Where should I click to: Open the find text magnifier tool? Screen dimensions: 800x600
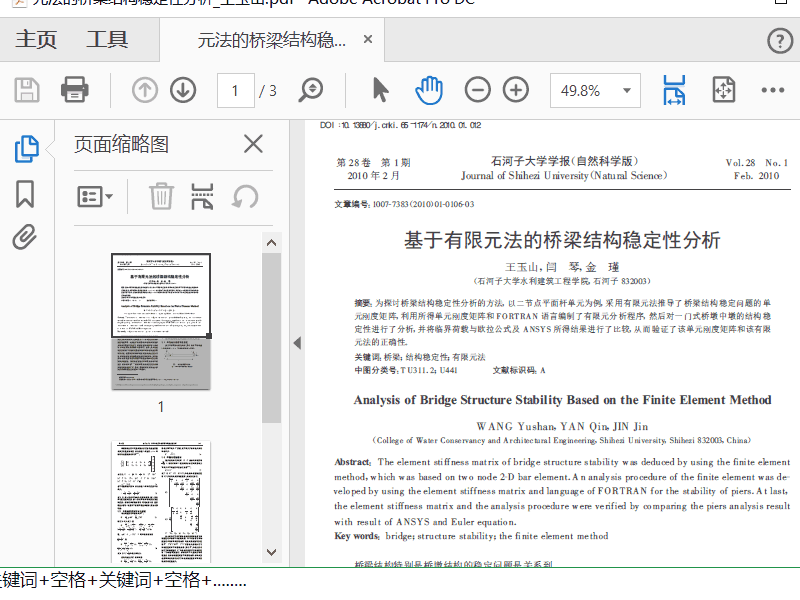[x=310, y=90]
